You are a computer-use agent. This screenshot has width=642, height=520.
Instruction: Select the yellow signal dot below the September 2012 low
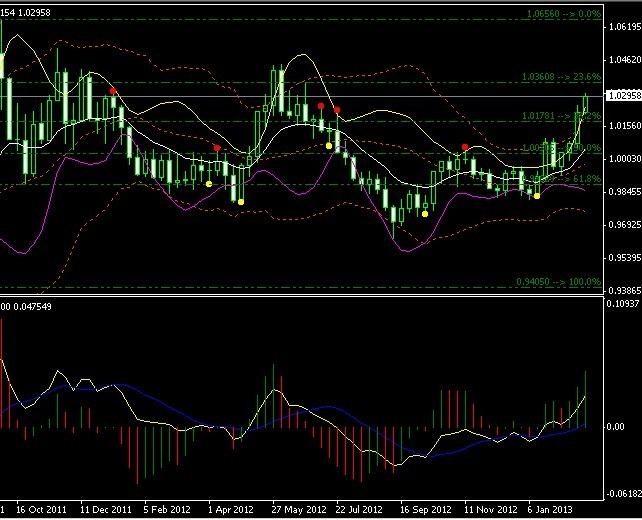(x=425, y=214)
